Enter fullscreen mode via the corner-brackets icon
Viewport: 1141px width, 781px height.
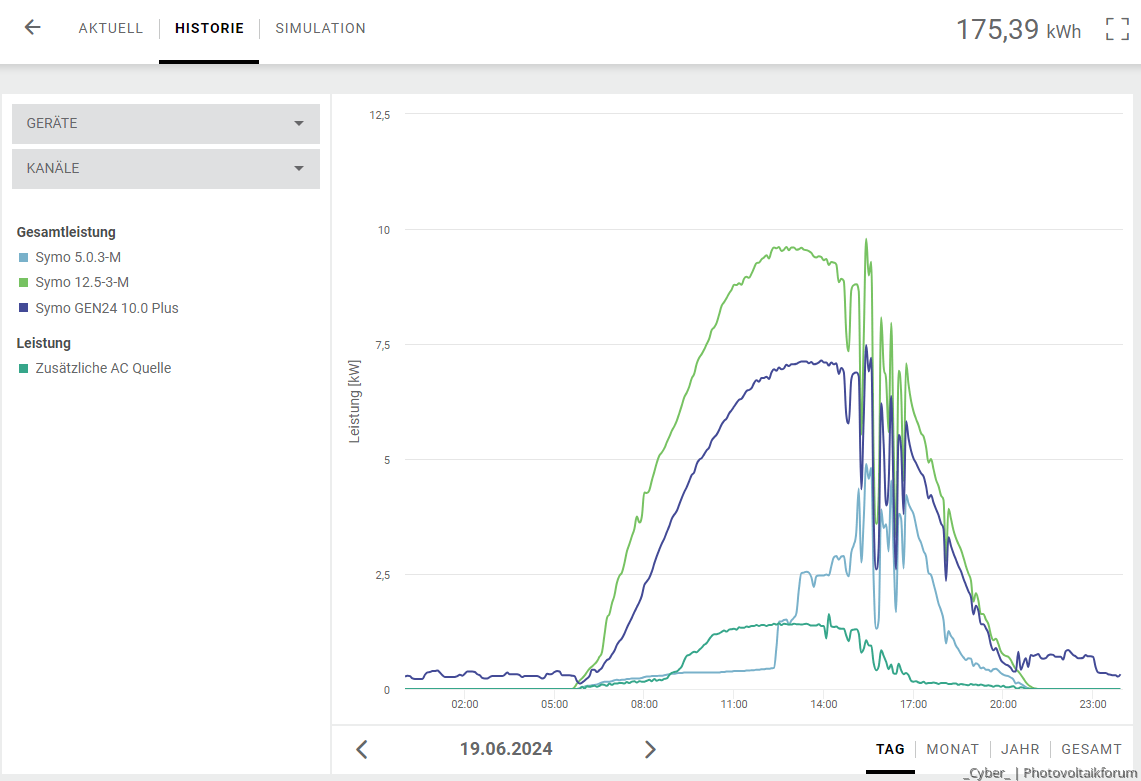(x=1117, y=29)
